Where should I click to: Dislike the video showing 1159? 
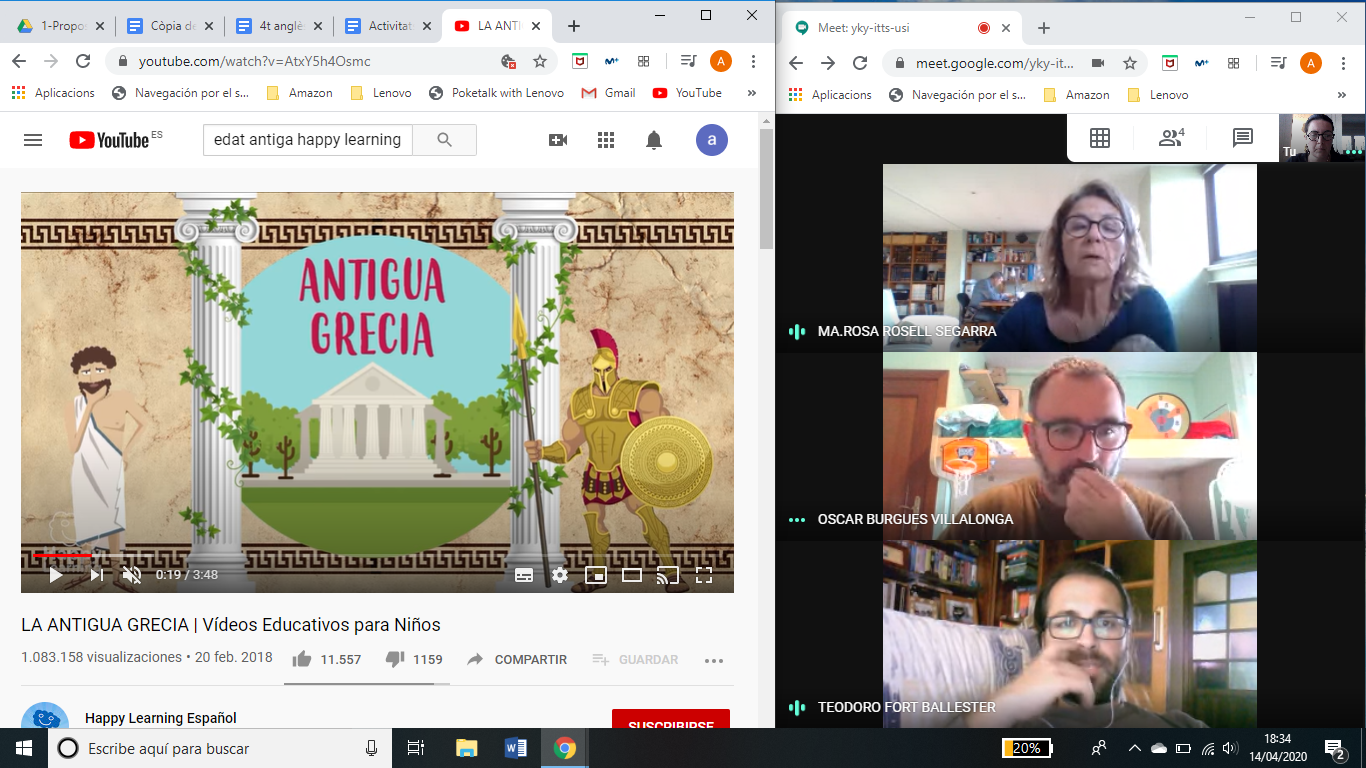[414, 659]
